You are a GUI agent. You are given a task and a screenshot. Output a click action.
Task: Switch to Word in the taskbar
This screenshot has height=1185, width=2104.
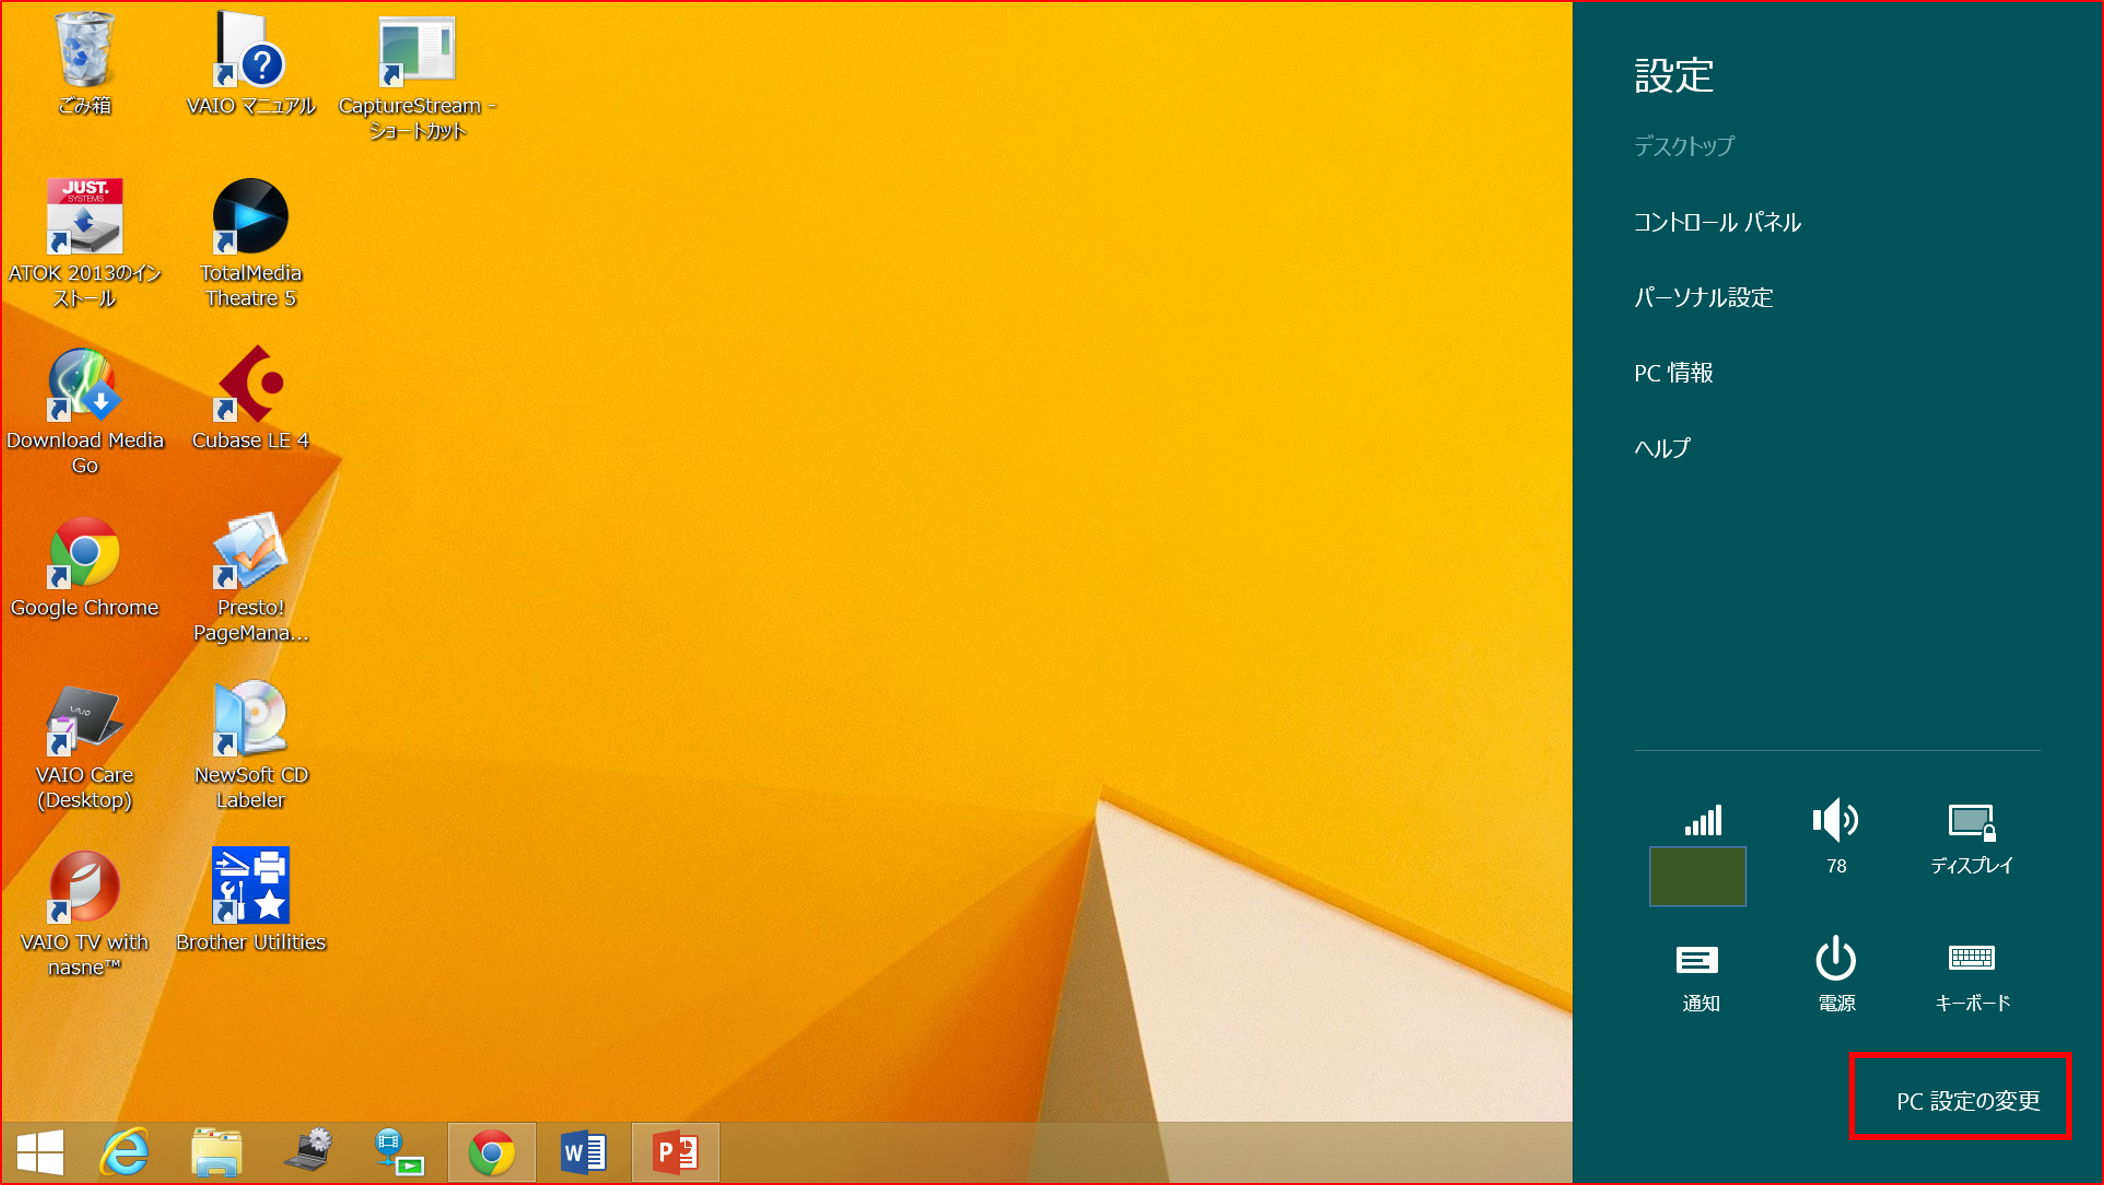pos(583,1153)
